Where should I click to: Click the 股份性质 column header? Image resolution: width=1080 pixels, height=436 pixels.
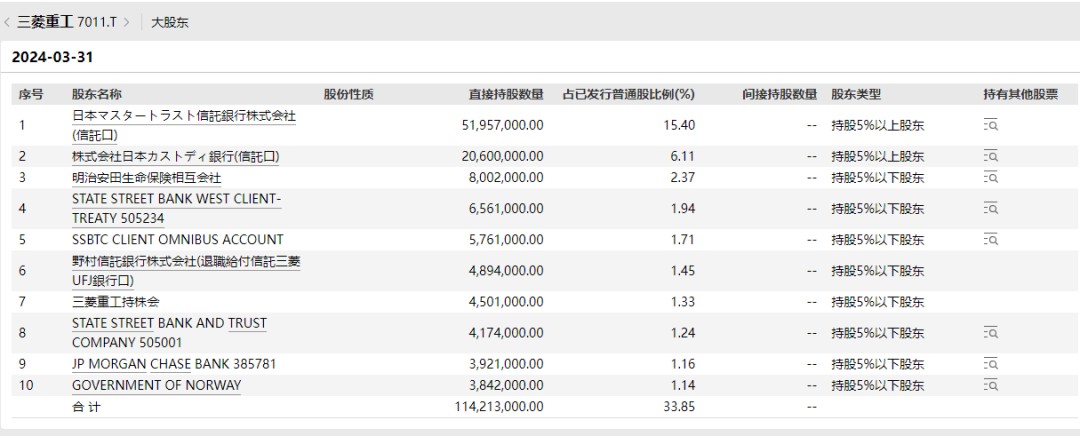pyautogui.click(x=349, y=94)
